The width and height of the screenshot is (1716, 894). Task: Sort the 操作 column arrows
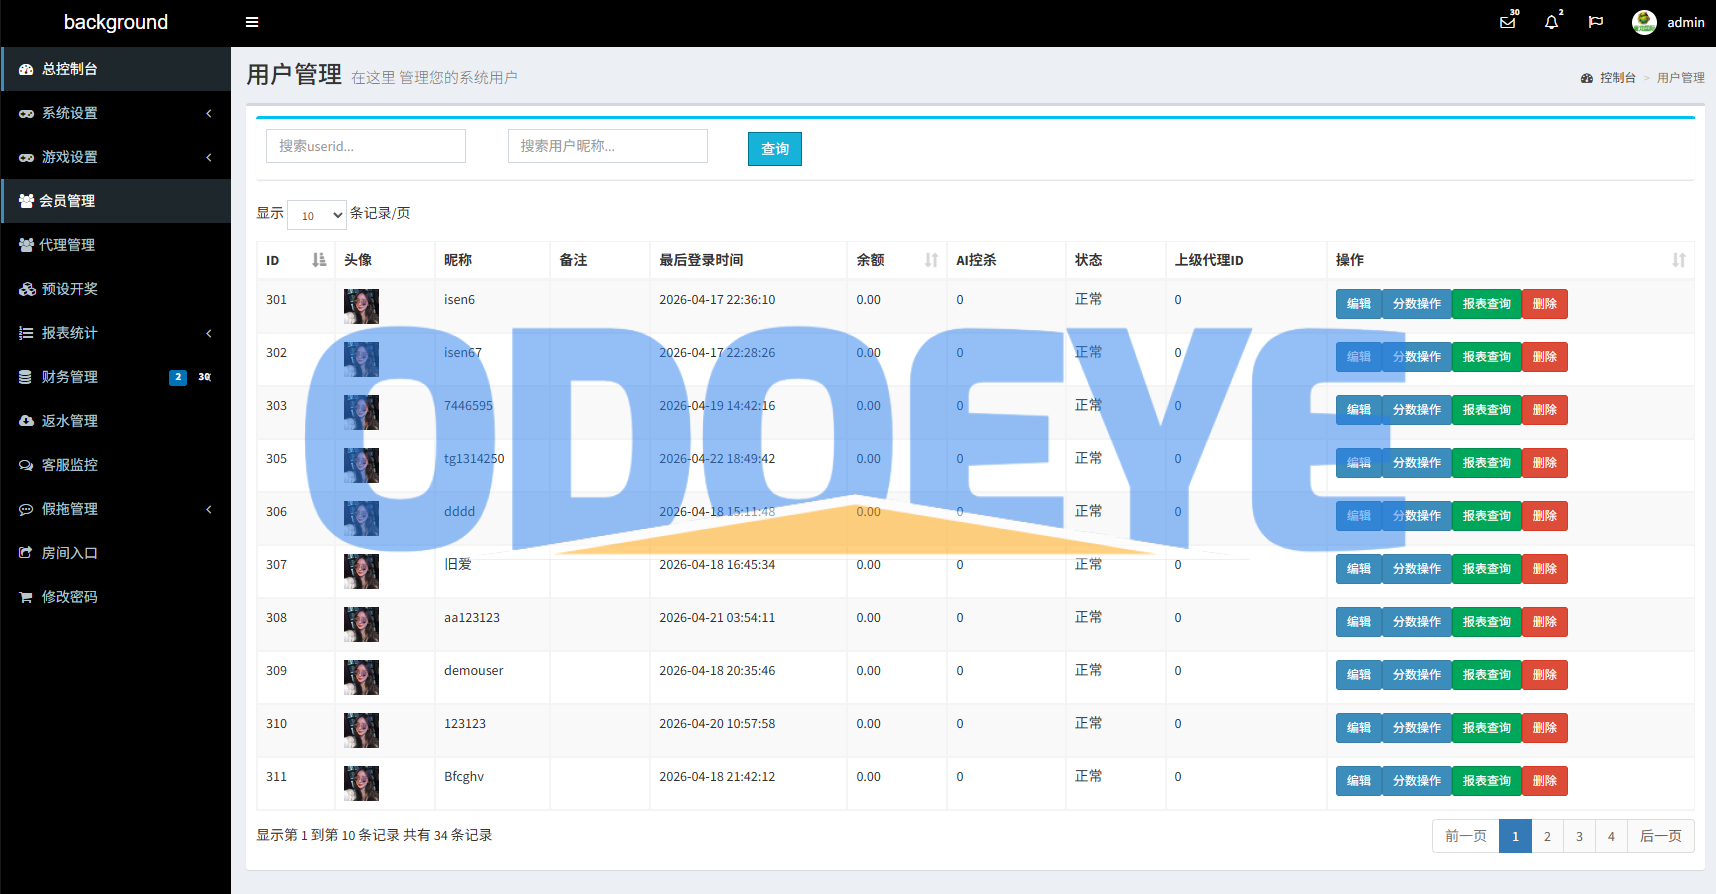pos(1679,260)
